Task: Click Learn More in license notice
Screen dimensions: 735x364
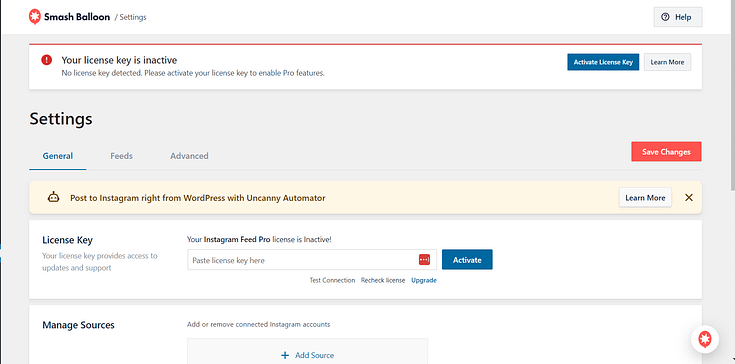Action: pos(667,62)
